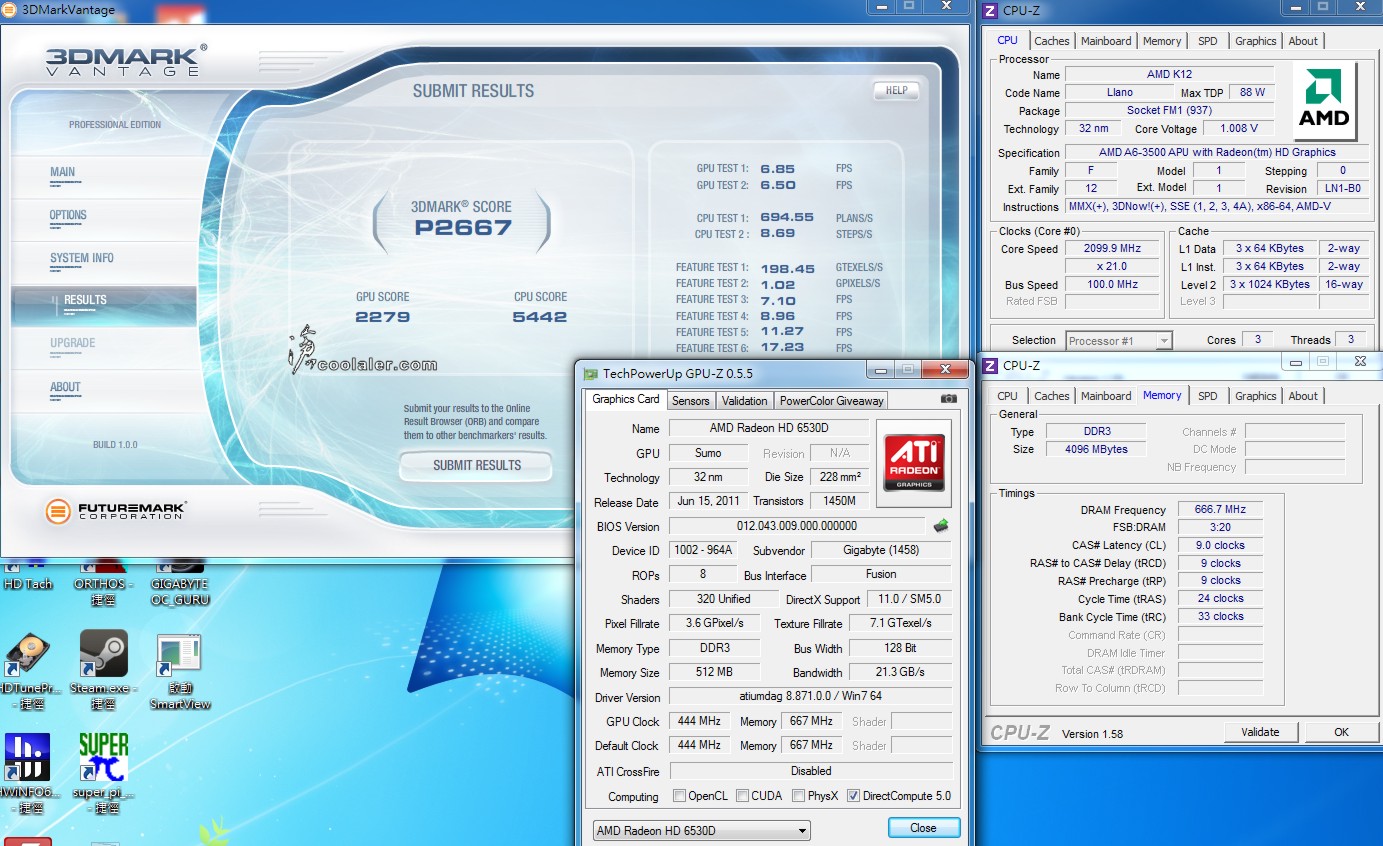Click the DRAM Frequency value 666.7 MHz
Screen dimensions: 1383x846
[x=1220, y=510]
